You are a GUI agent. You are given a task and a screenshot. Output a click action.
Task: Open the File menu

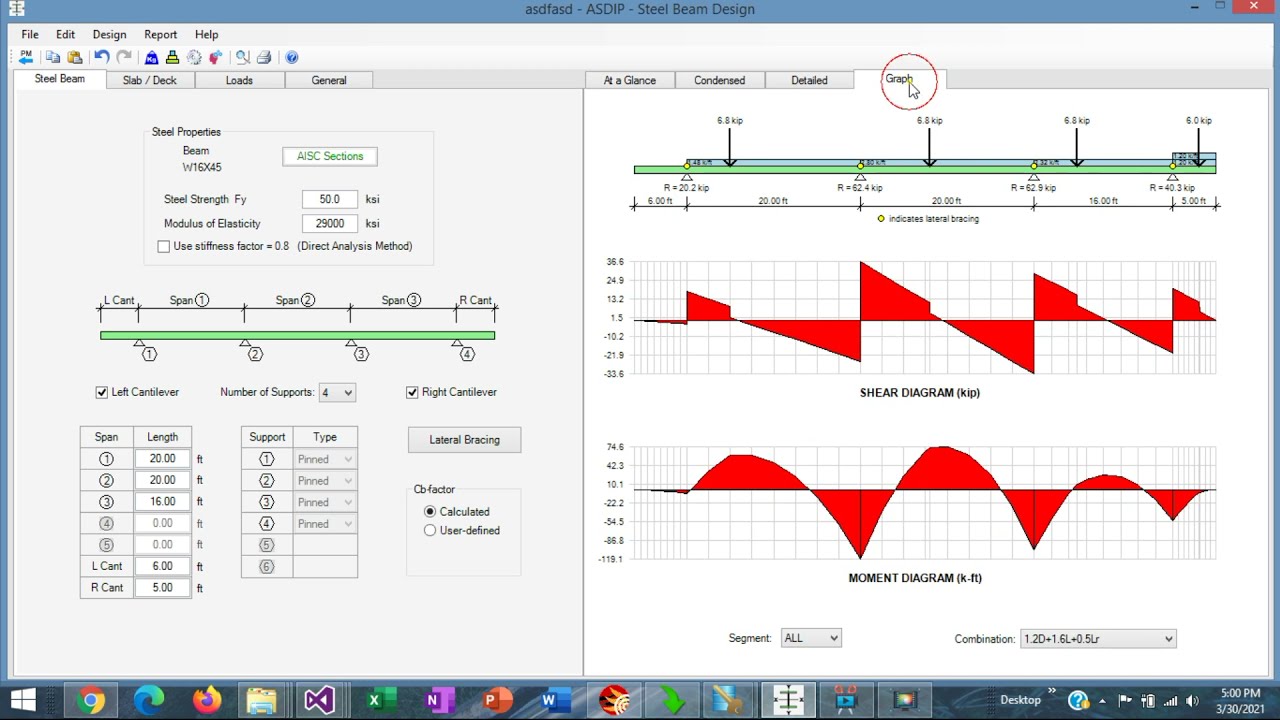tap(30, 34)
